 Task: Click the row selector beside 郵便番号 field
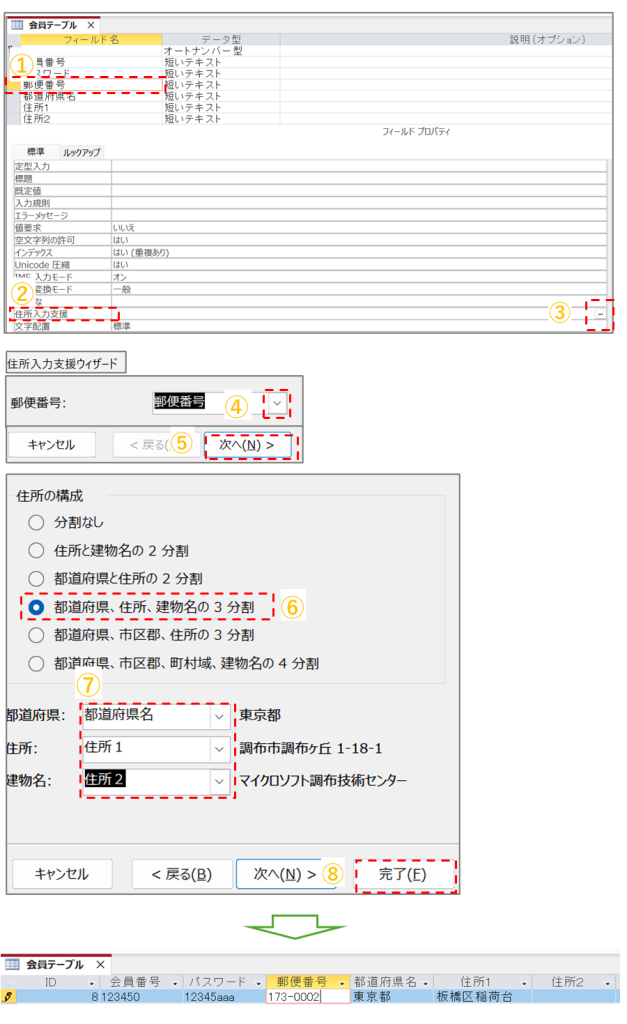coord(12,85)
